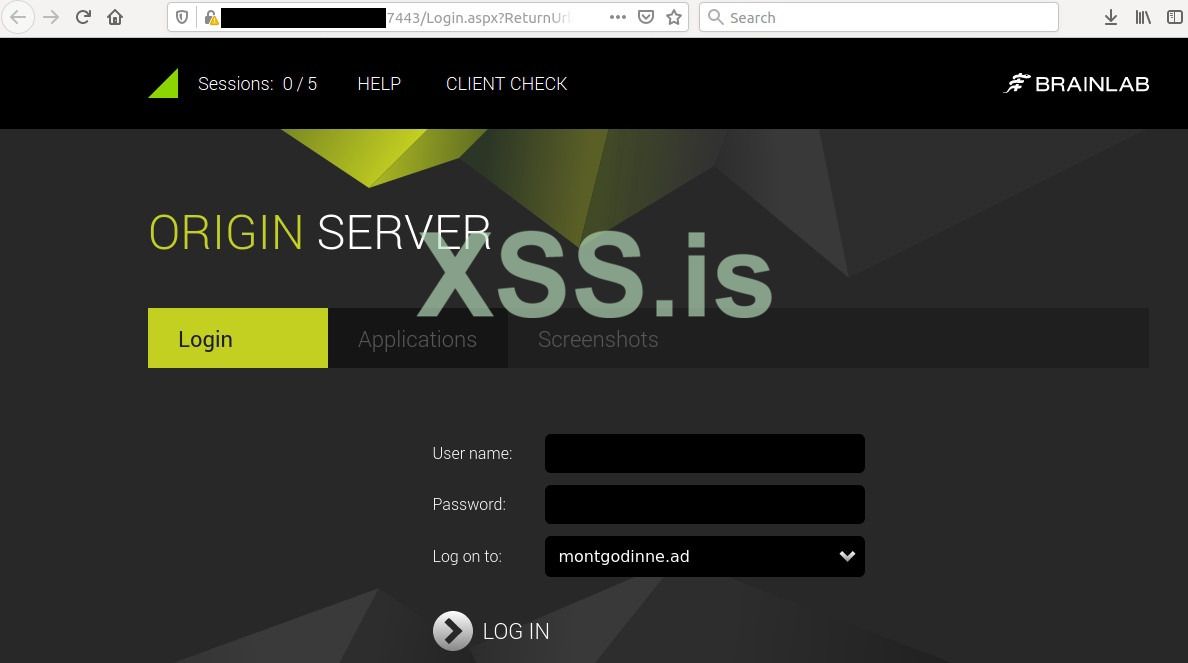Click the Brainlab logo
Image resolution: width=1188 pixels, height=663 pixels.
pyautogui.click(x=1076, y=83)
